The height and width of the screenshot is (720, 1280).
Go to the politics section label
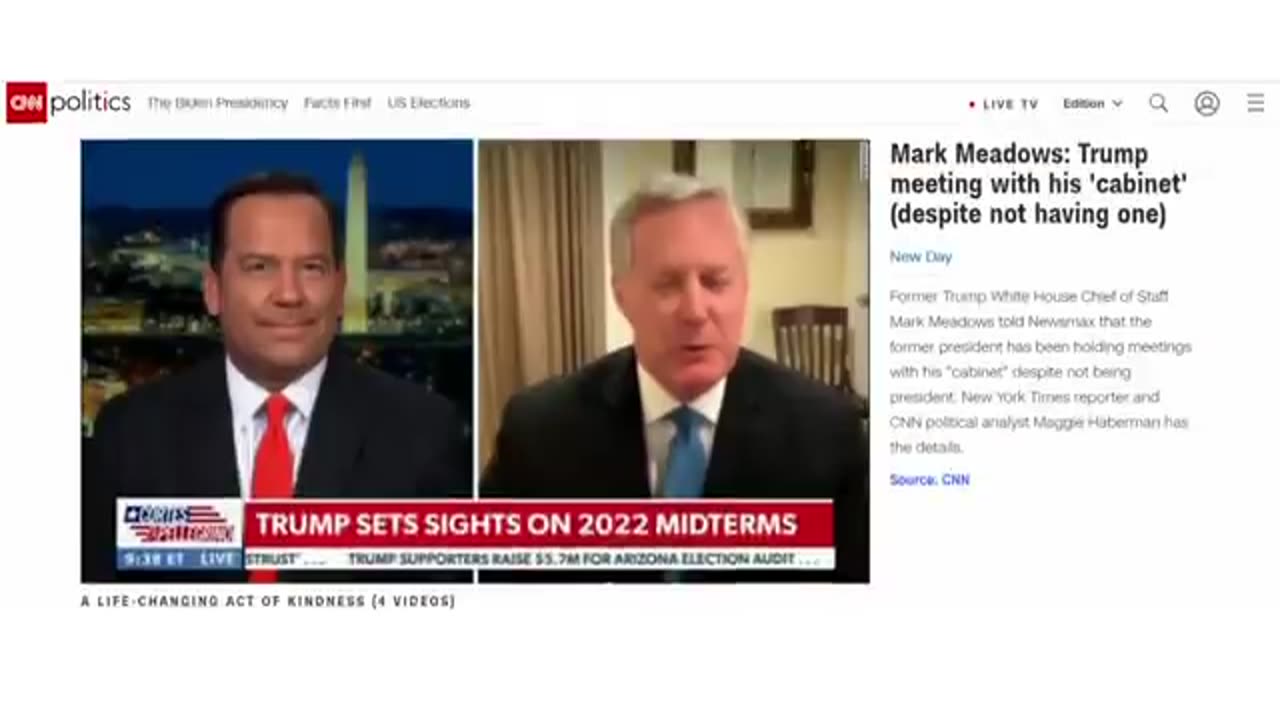click(x=90, y=102)
